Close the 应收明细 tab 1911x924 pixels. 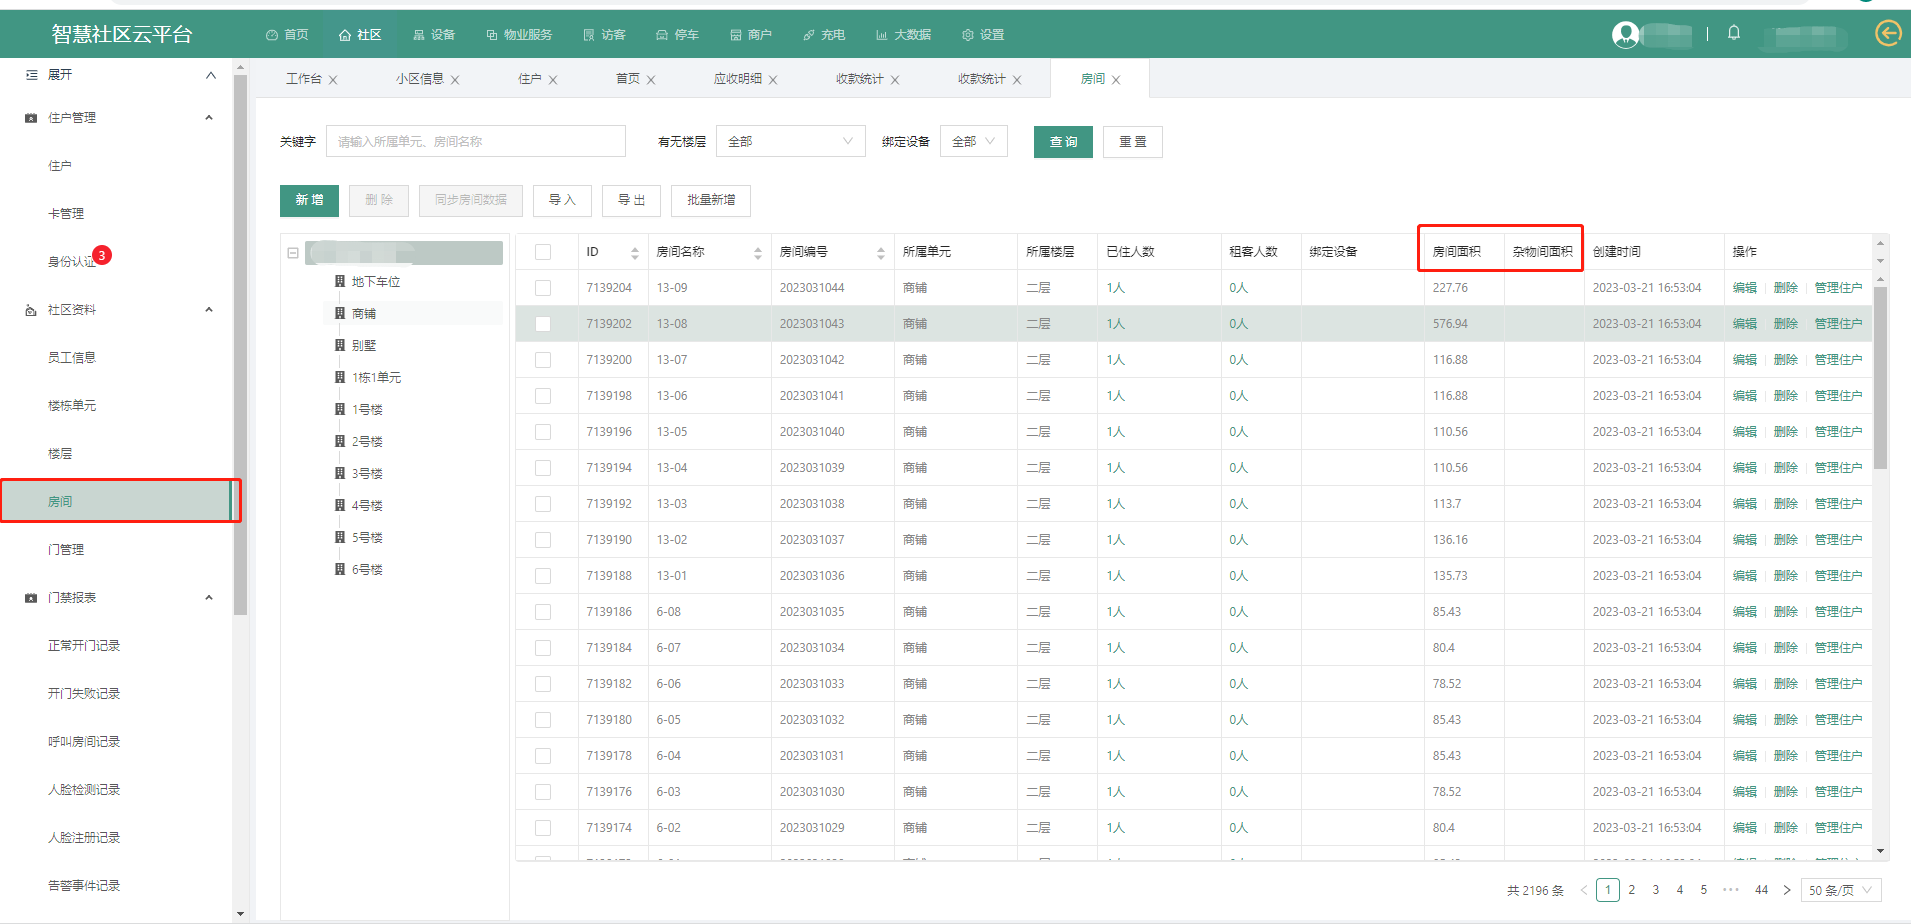tap(773, 80)
